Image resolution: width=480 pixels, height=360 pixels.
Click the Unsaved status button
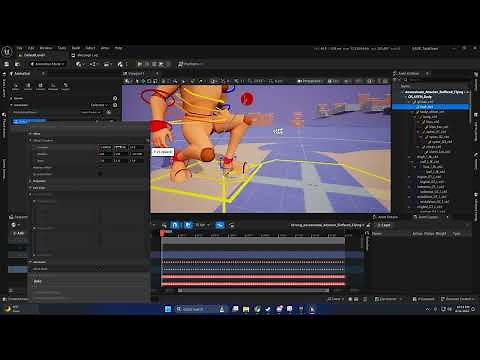pos(424,299)
